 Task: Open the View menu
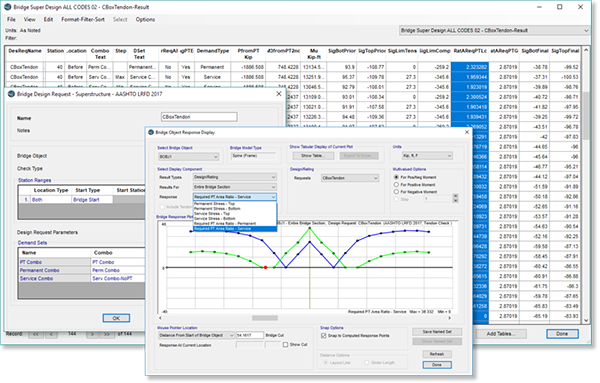pyautogui.click(x=29, y=19)
